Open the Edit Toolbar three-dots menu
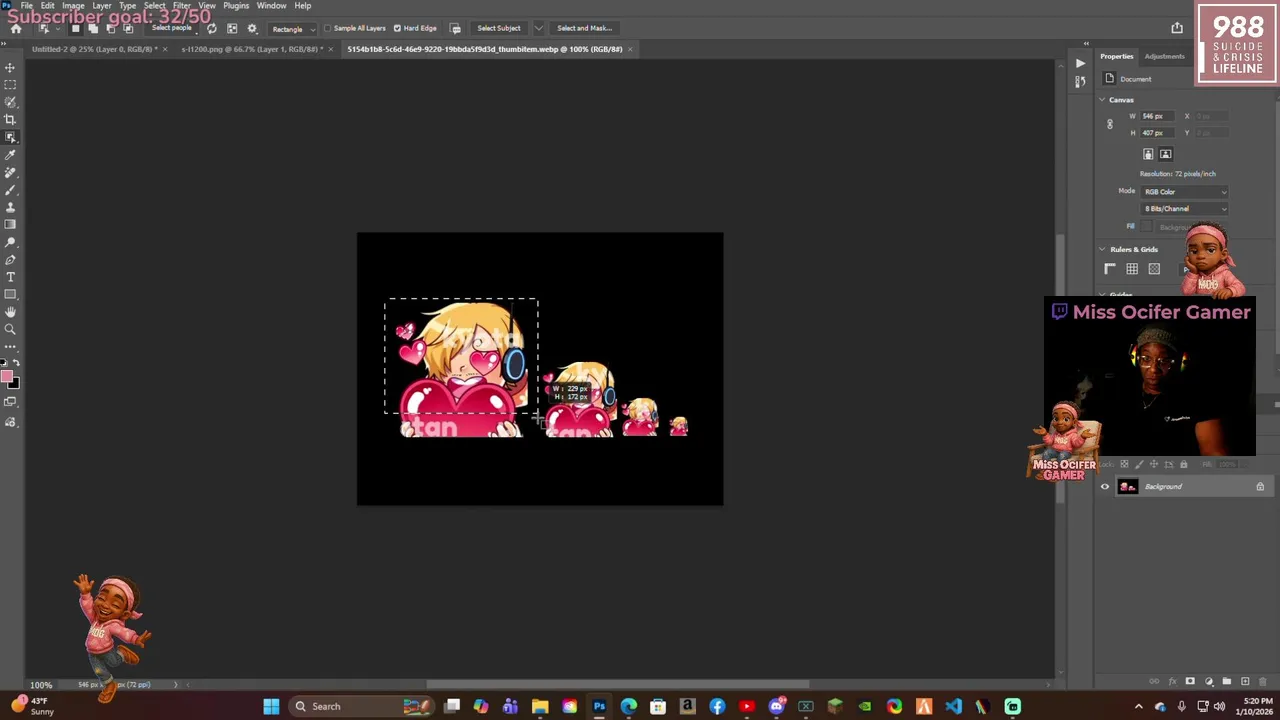1280x720 pixels. [10, 346]
